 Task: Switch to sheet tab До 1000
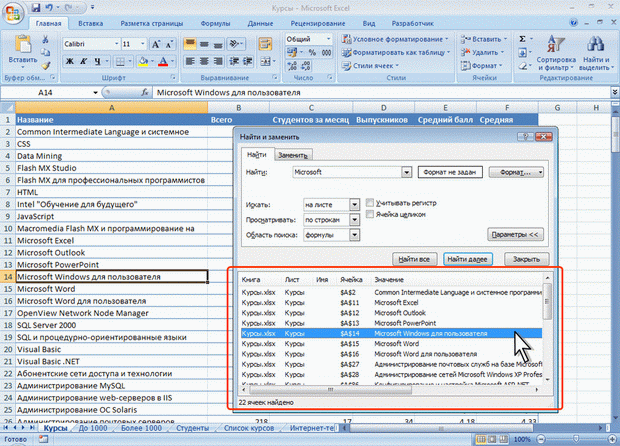point(93,428)
